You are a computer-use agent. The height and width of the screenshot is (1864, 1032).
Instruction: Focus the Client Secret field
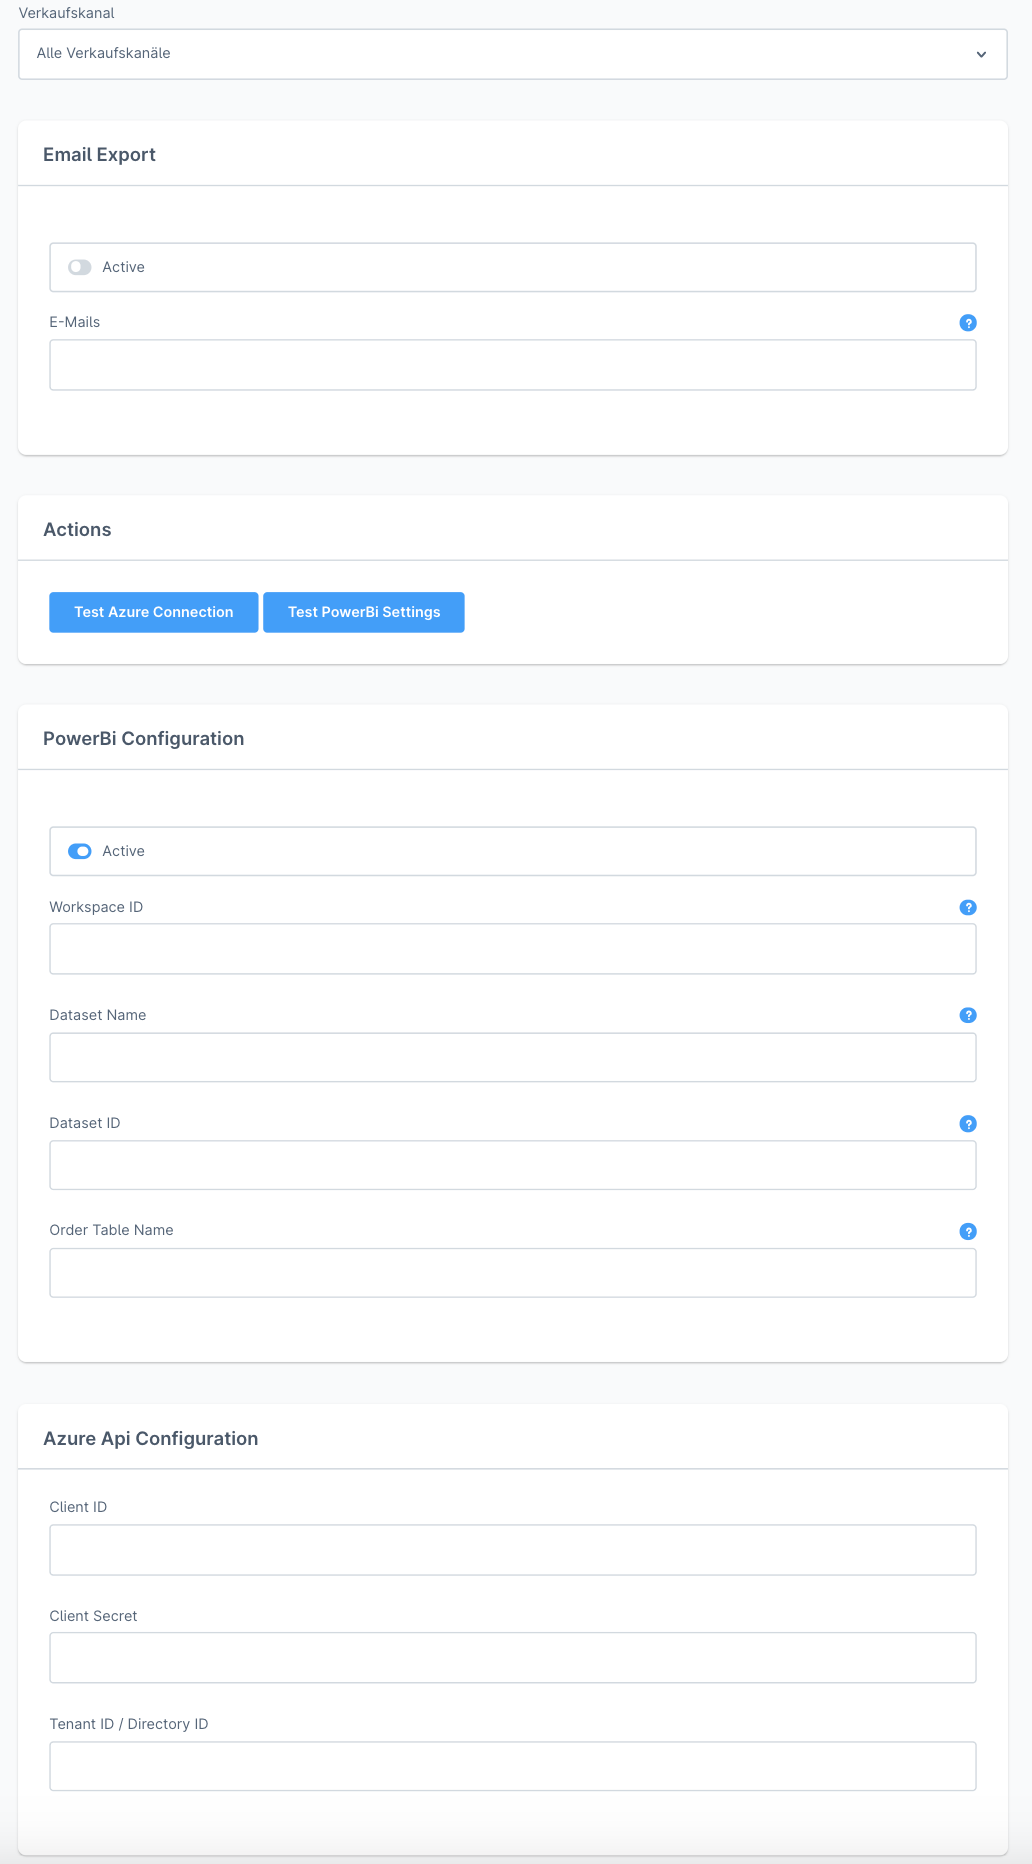[x=512, y=1658]
